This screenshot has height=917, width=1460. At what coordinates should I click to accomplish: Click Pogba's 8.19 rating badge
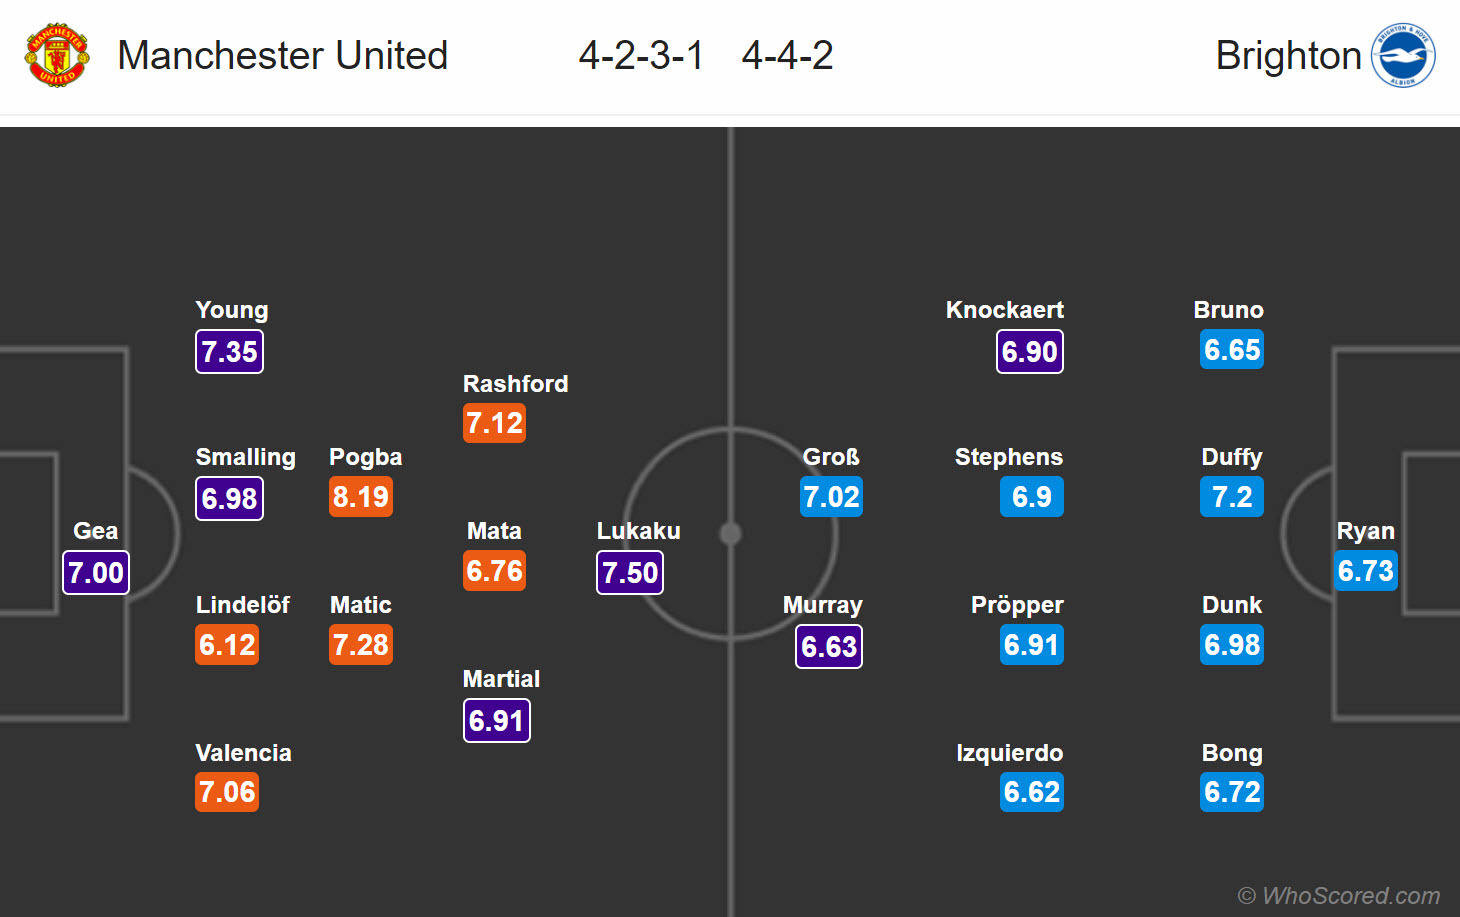tap(361, 497)
